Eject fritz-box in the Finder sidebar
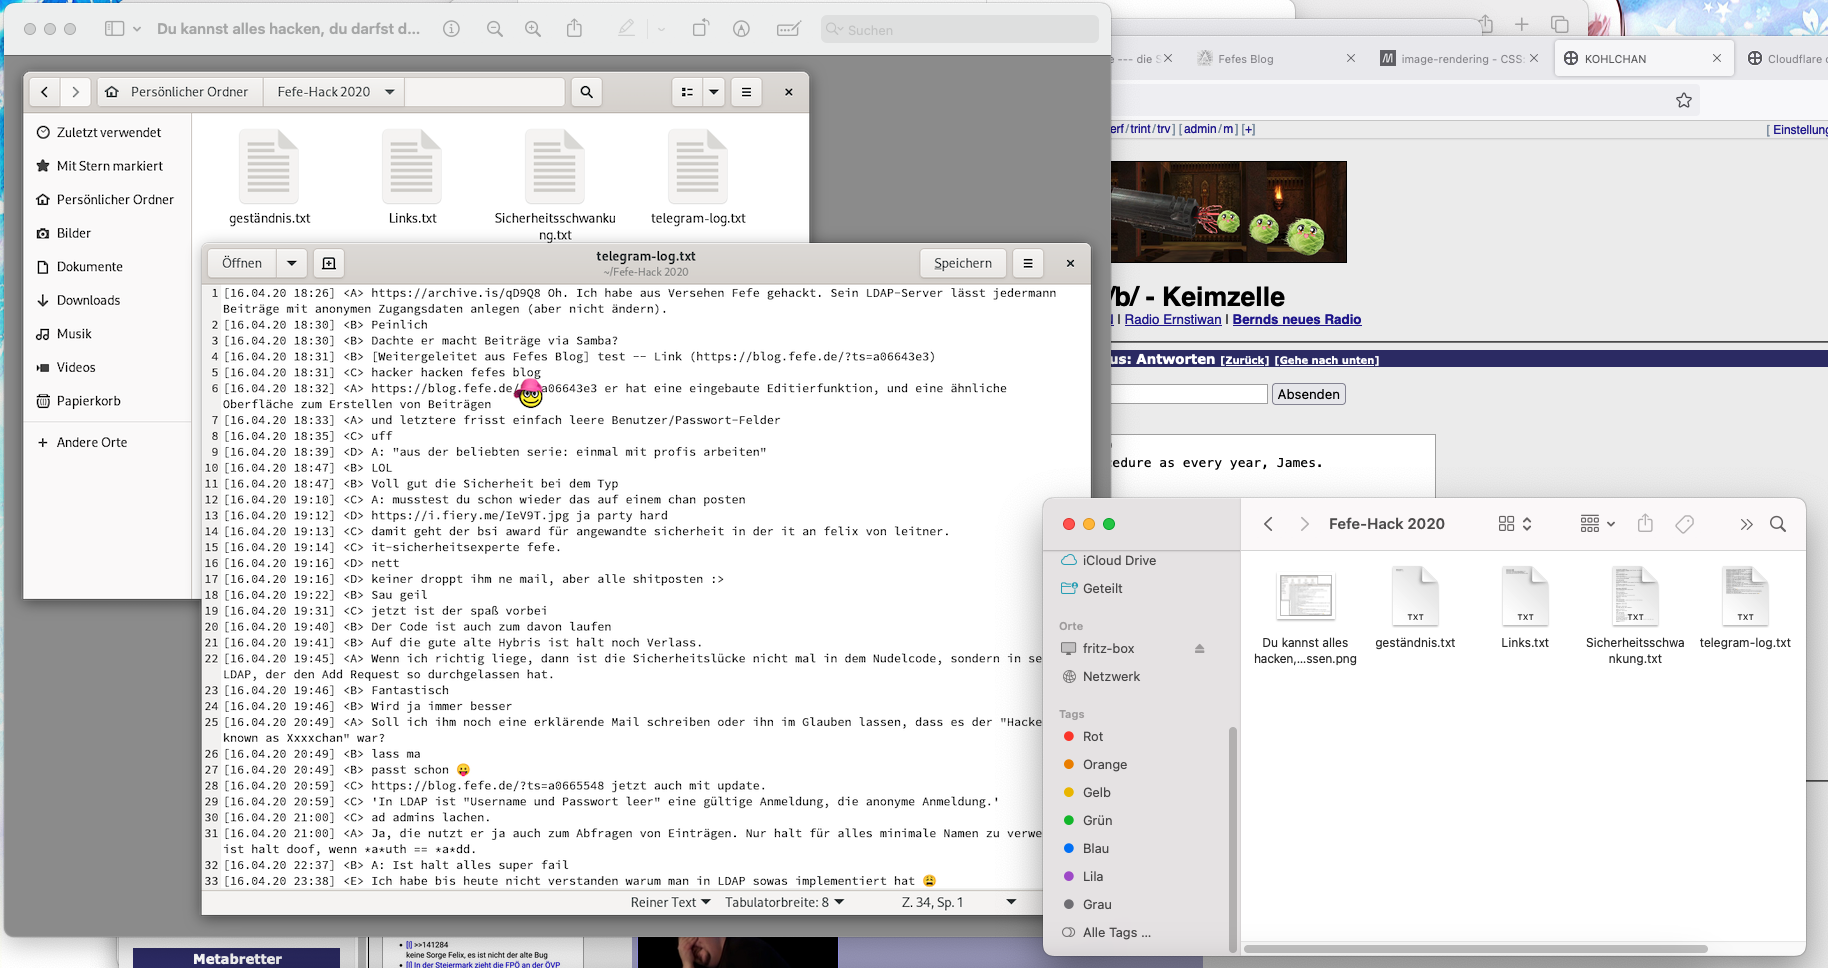The height and width of the screenshot is (968, 1828). click(1199, 649)
